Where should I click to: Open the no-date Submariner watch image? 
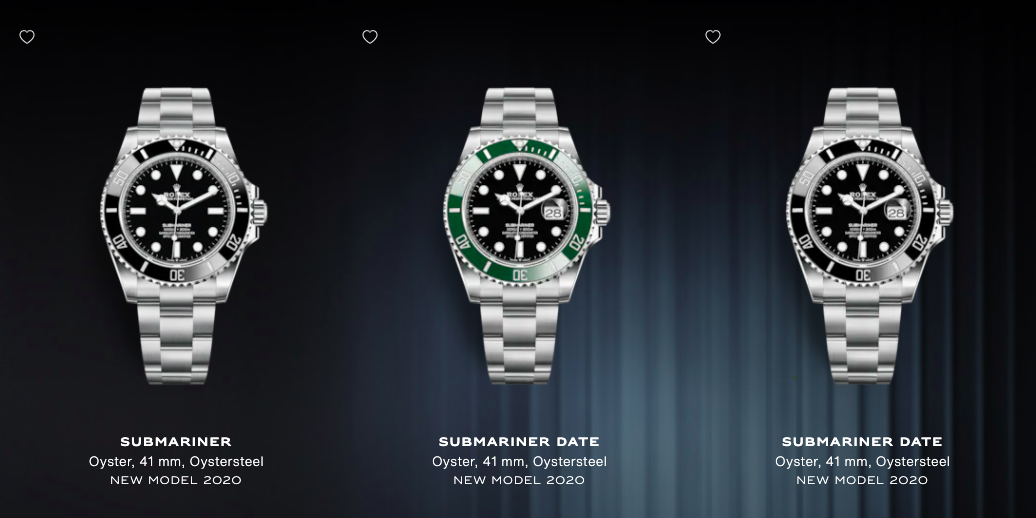[x=182, y=235]
